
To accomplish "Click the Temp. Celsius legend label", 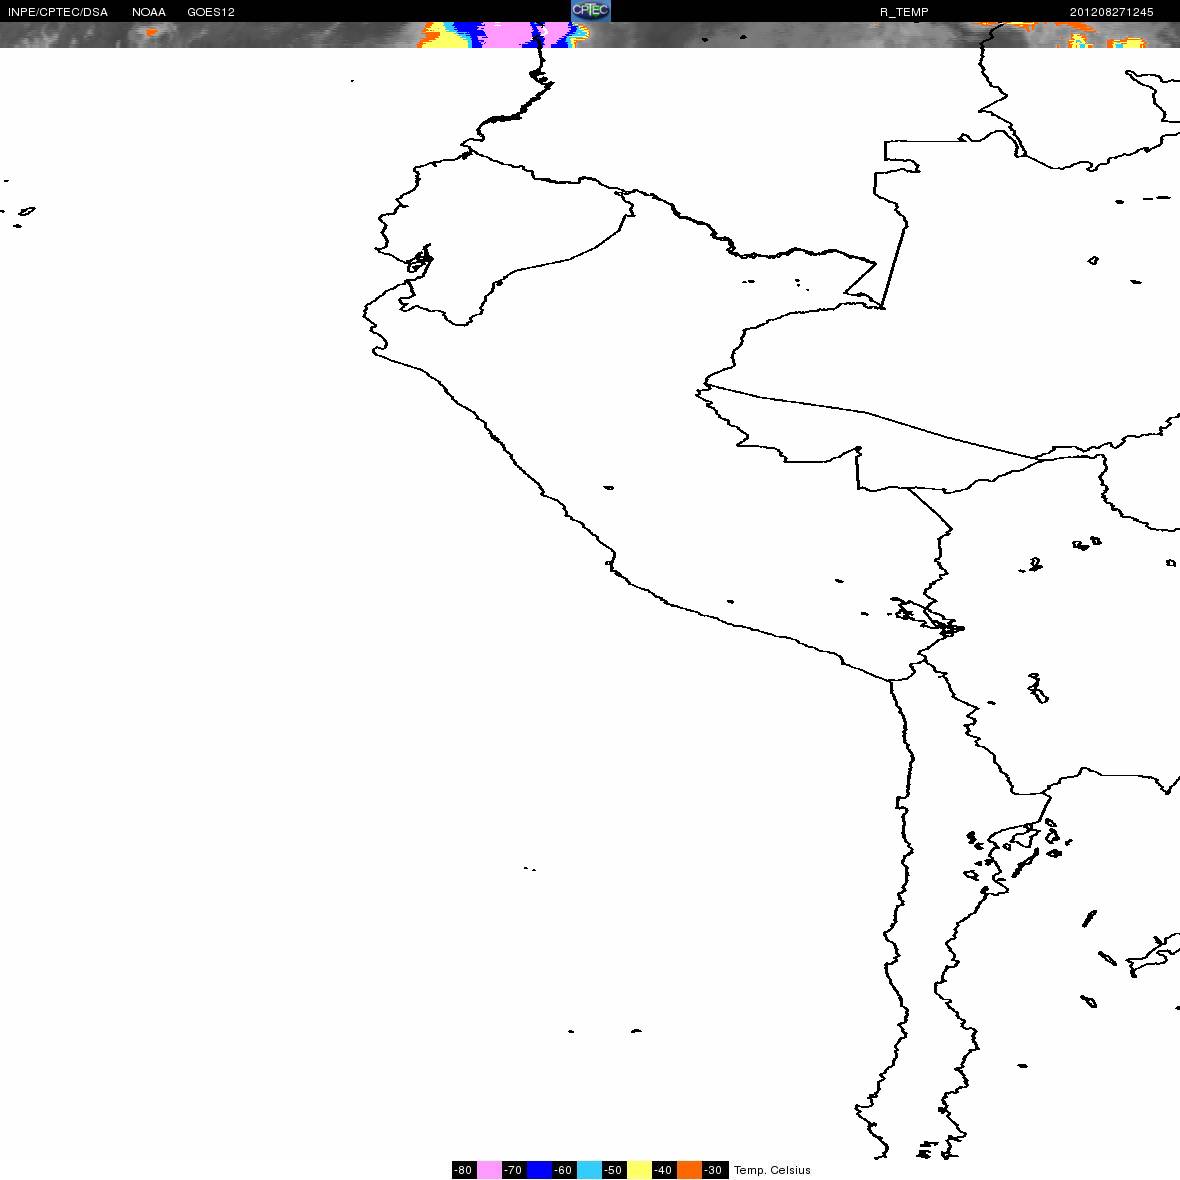I will (x=772, y=1170).
